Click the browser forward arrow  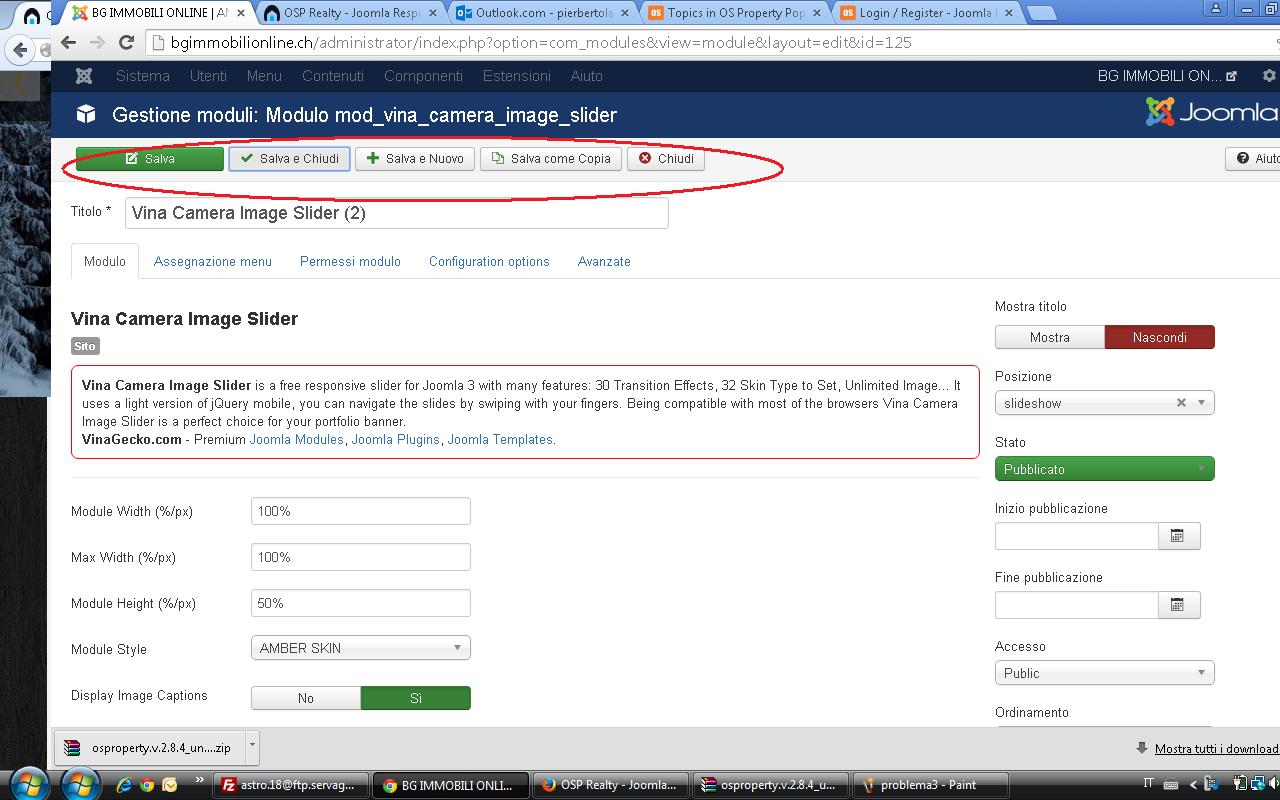[97, 43]
